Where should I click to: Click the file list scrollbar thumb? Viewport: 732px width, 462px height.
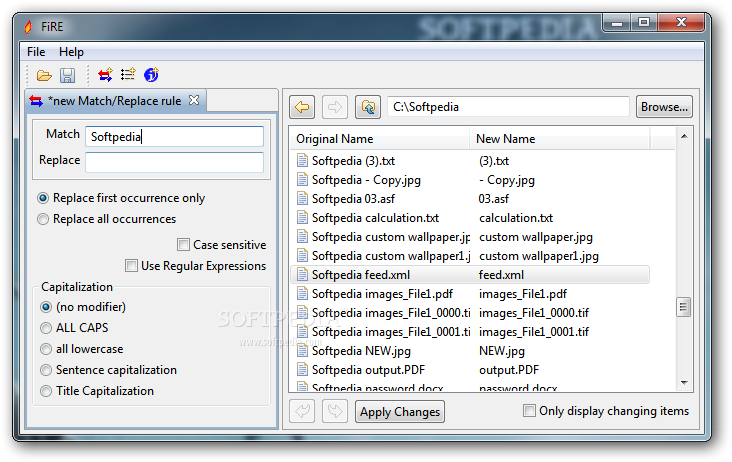pyautogui.click(x=683, y=307)
